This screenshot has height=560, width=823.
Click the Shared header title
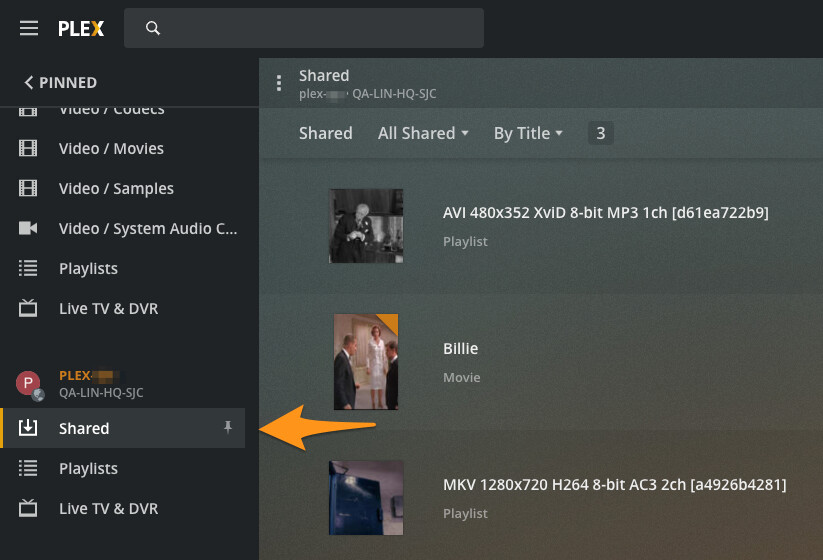324,76
